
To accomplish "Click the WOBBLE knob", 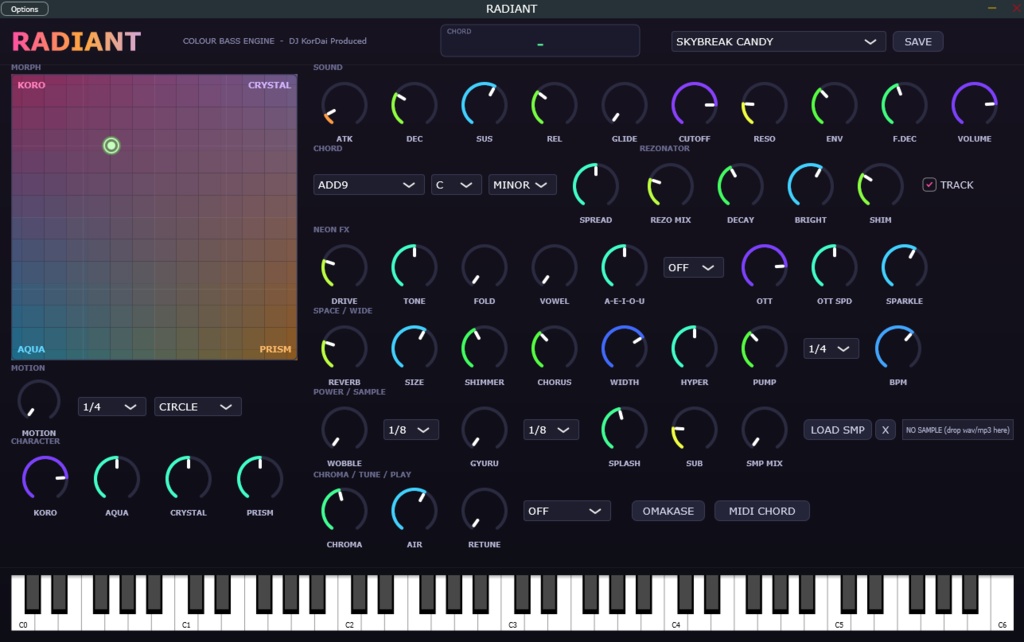I will point(344,429).
